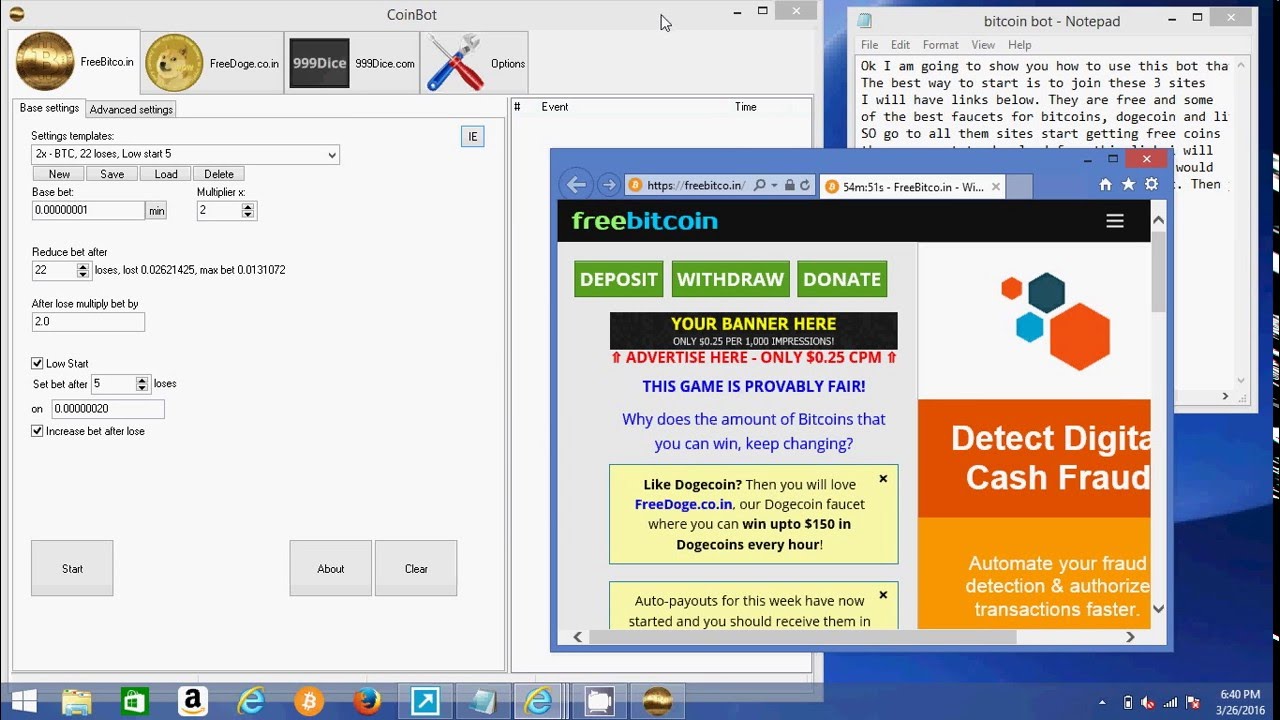Click the About button in CoinBot

(x=330, y=568)
